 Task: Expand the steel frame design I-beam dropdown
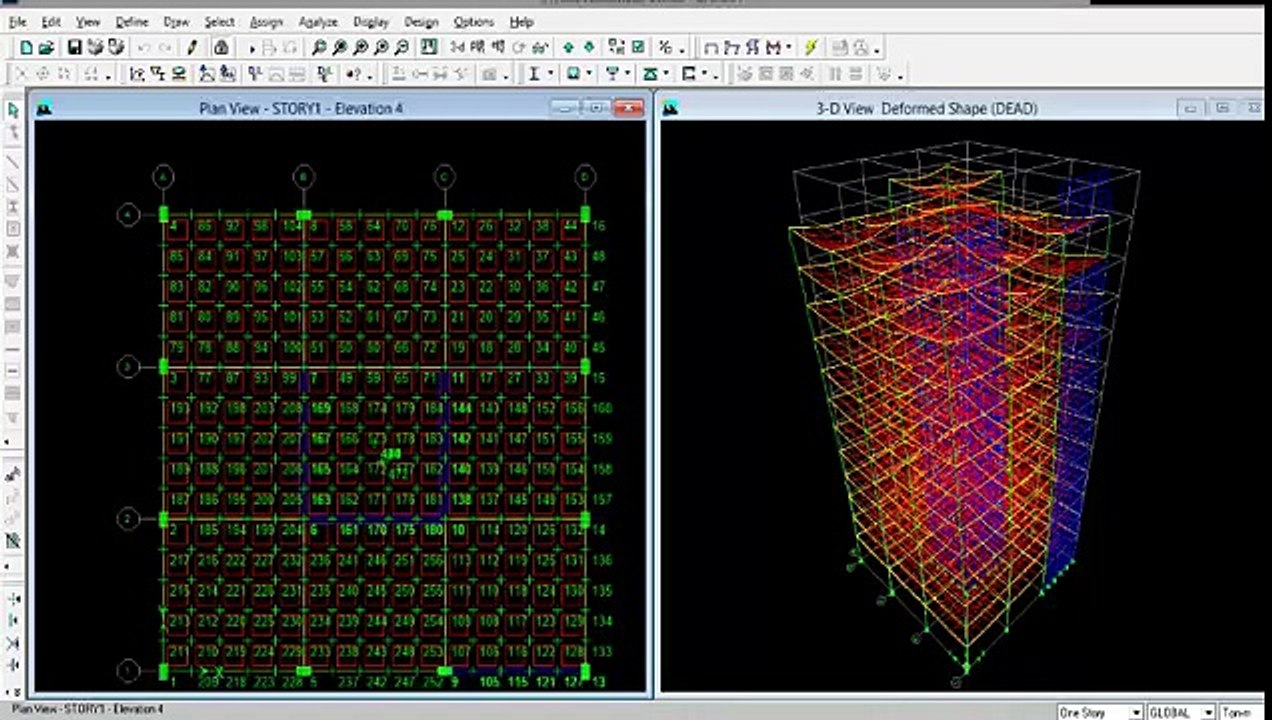(x=550, y=74)
